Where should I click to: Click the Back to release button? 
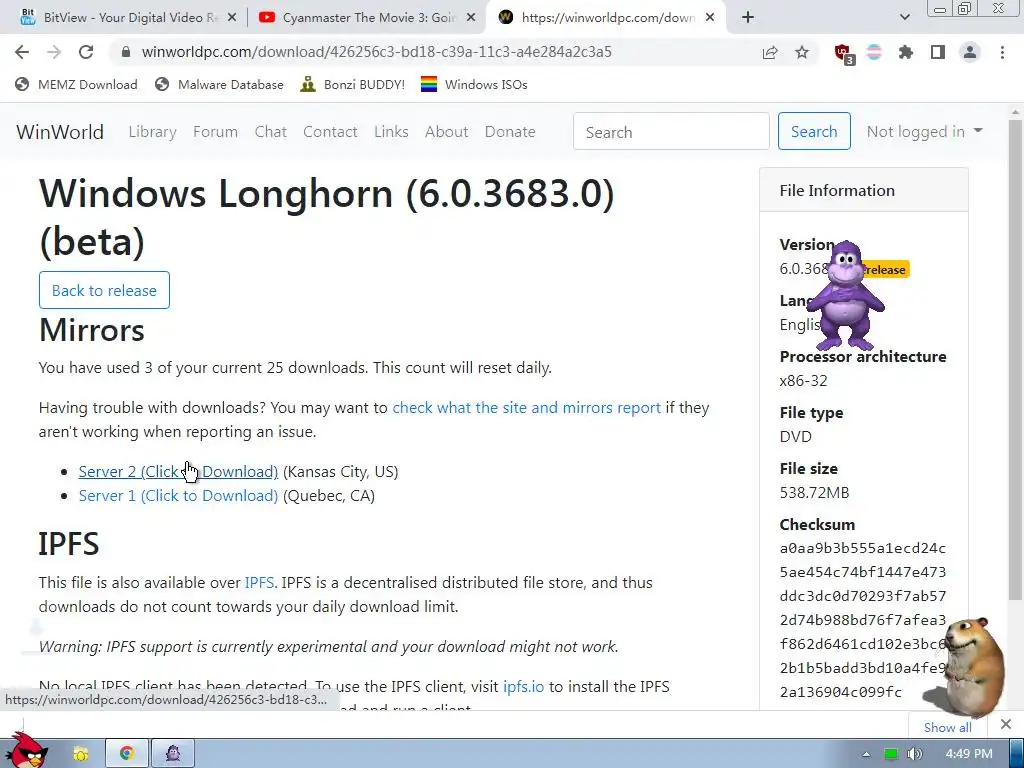[104, 290]
